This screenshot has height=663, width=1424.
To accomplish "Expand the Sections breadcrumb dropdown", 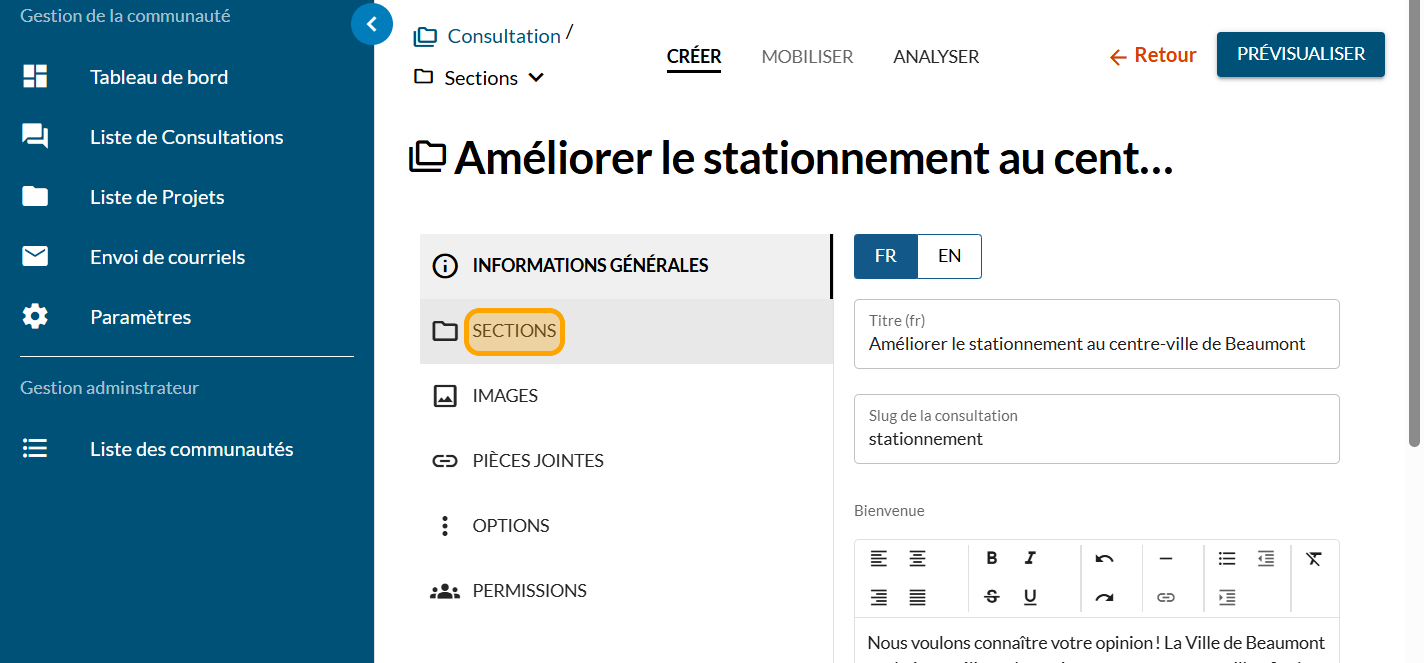I will (x=536, y=78).
